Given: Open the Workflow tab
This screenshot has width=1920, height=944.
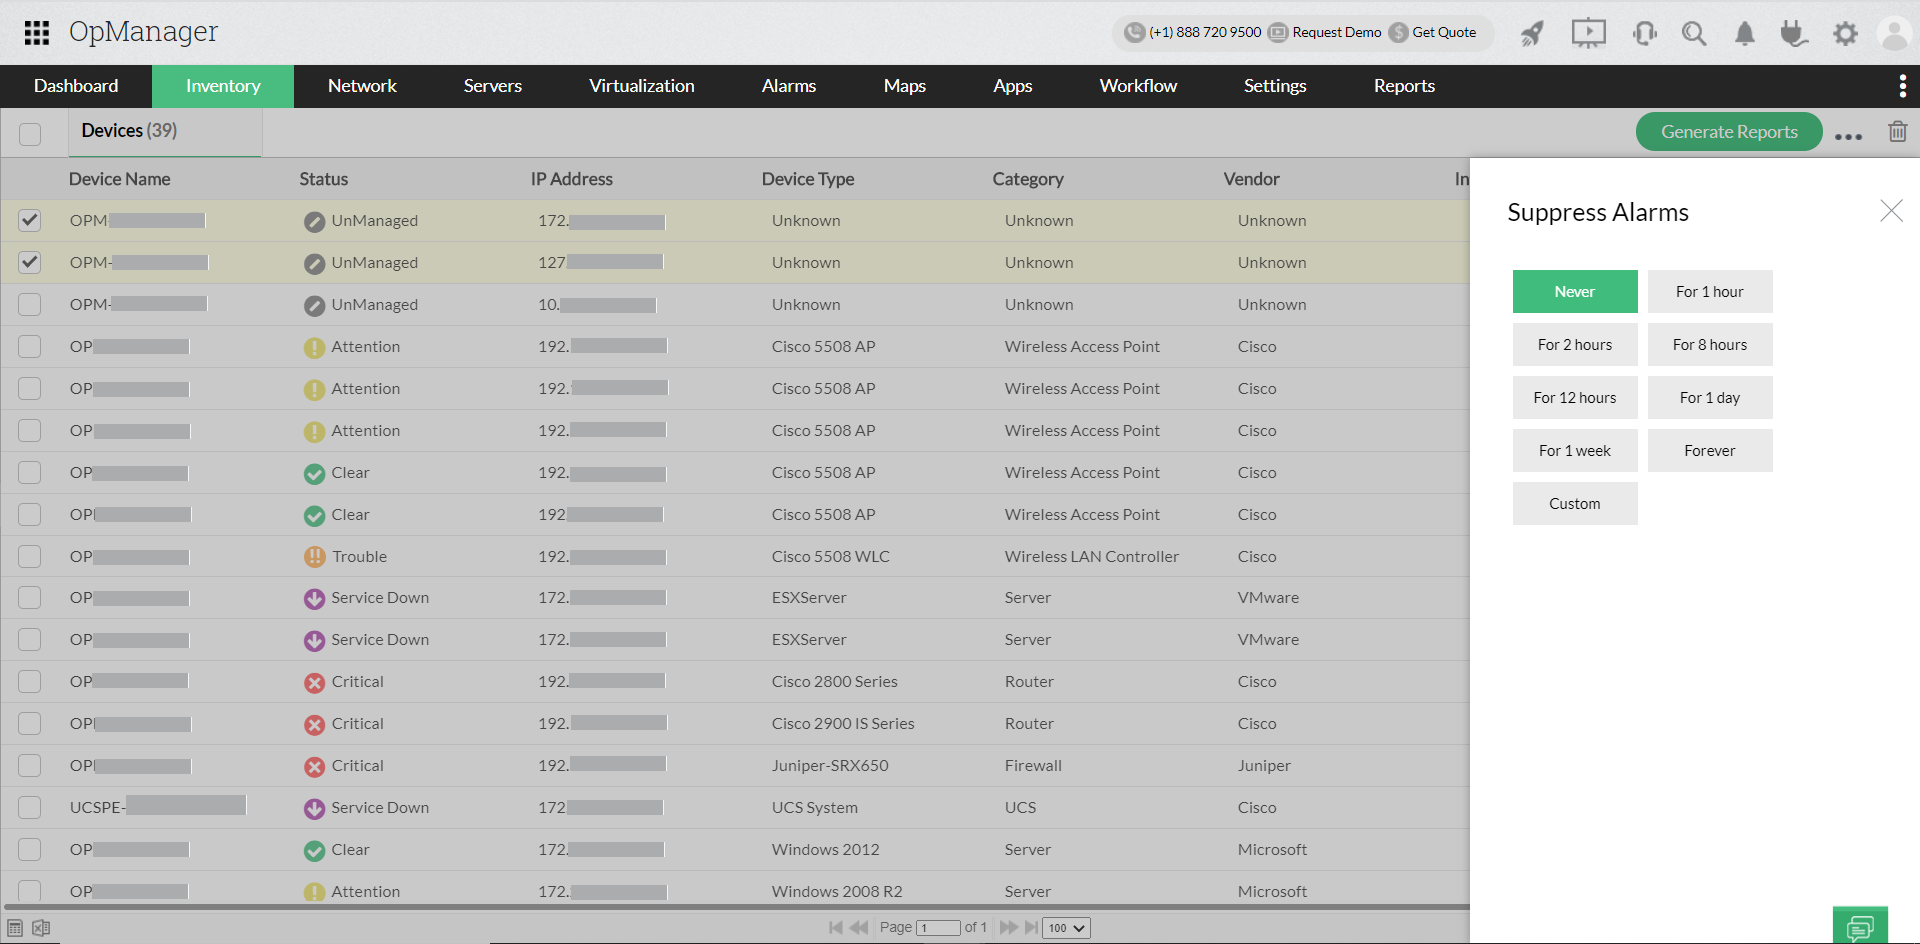Looking at the screenshot, I should click(x=1138, y=86).
